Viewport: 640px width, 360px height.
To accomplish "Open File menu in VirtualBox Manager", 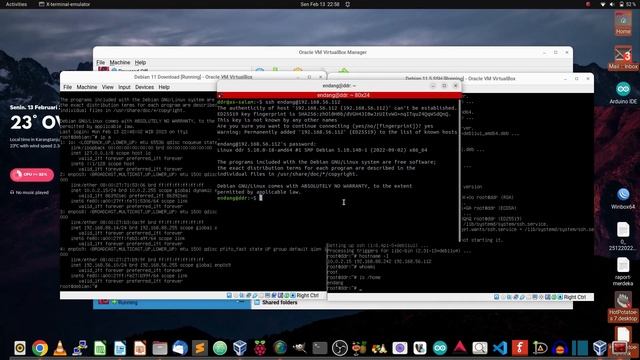I will coord(100,62).
